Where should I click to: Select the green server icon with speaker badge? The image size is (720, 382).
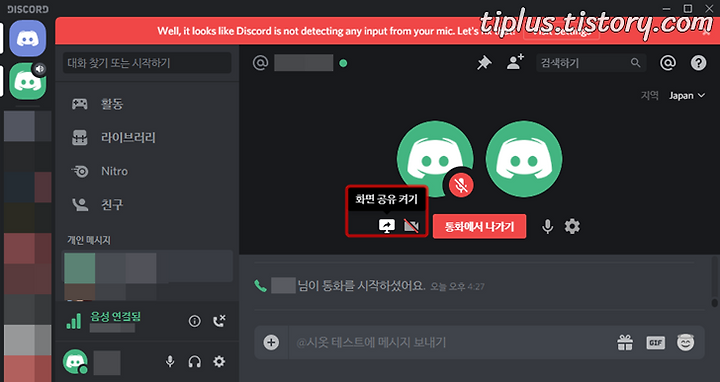point(28,82)
